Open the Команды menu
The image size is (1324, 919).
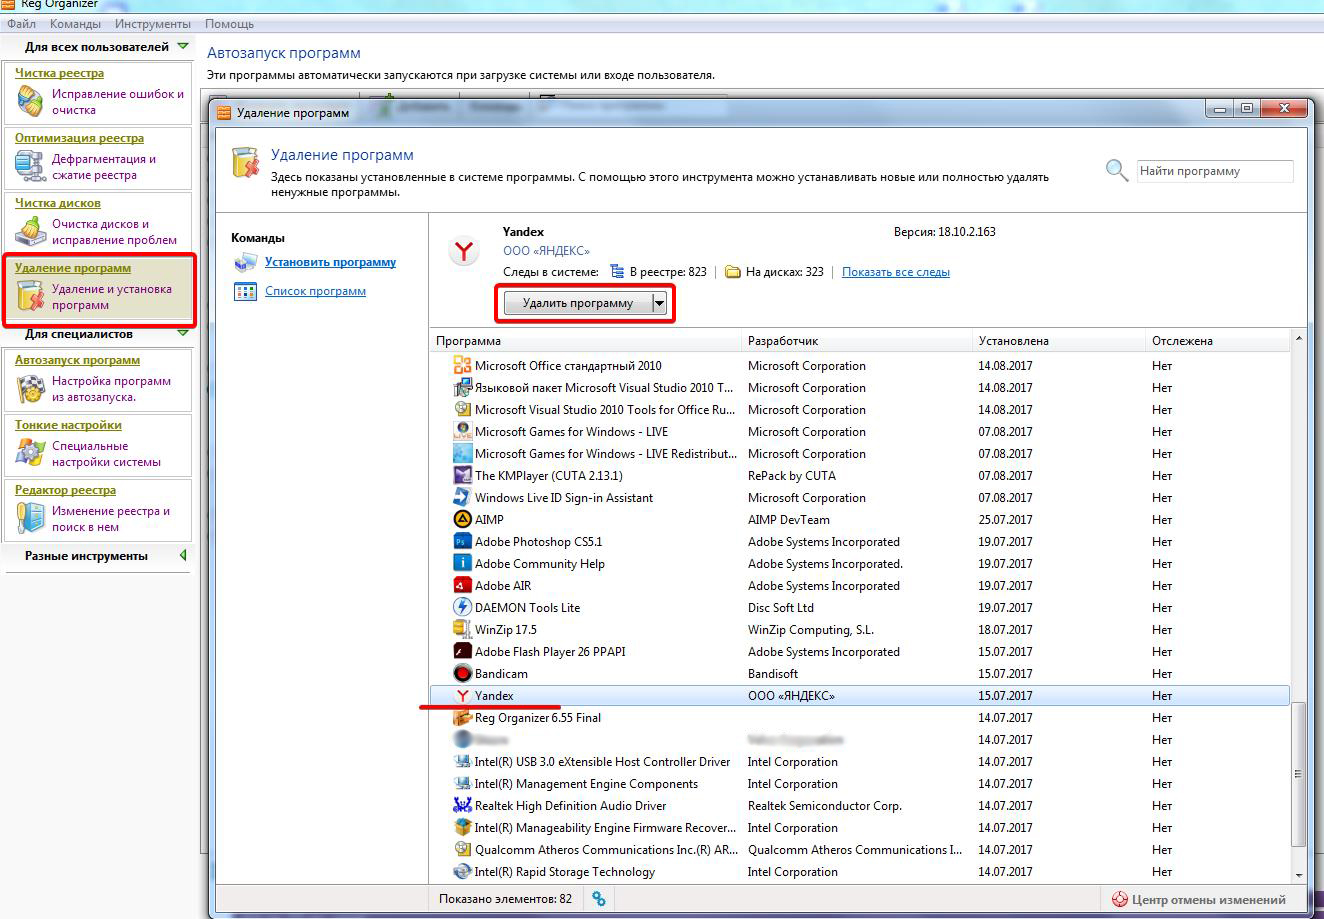click(74, 23)
